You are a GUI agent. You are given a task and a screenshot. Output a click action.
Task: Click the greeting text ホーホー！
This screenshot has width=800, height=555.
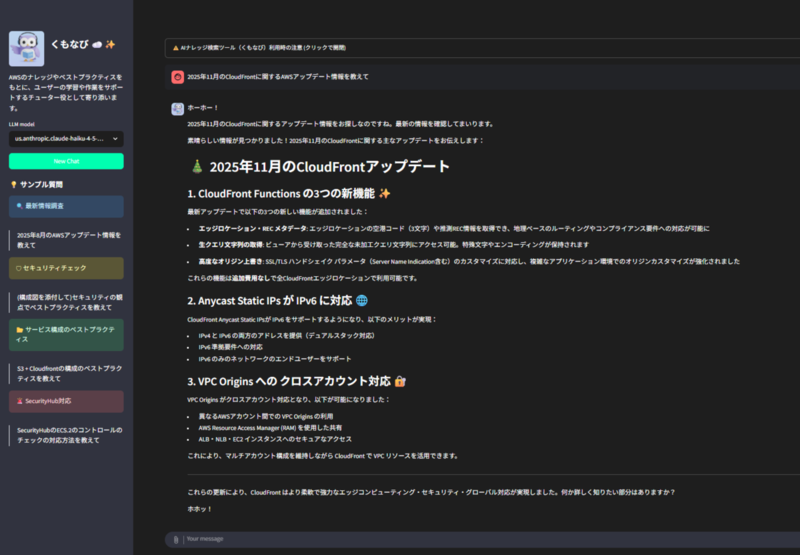203,108
